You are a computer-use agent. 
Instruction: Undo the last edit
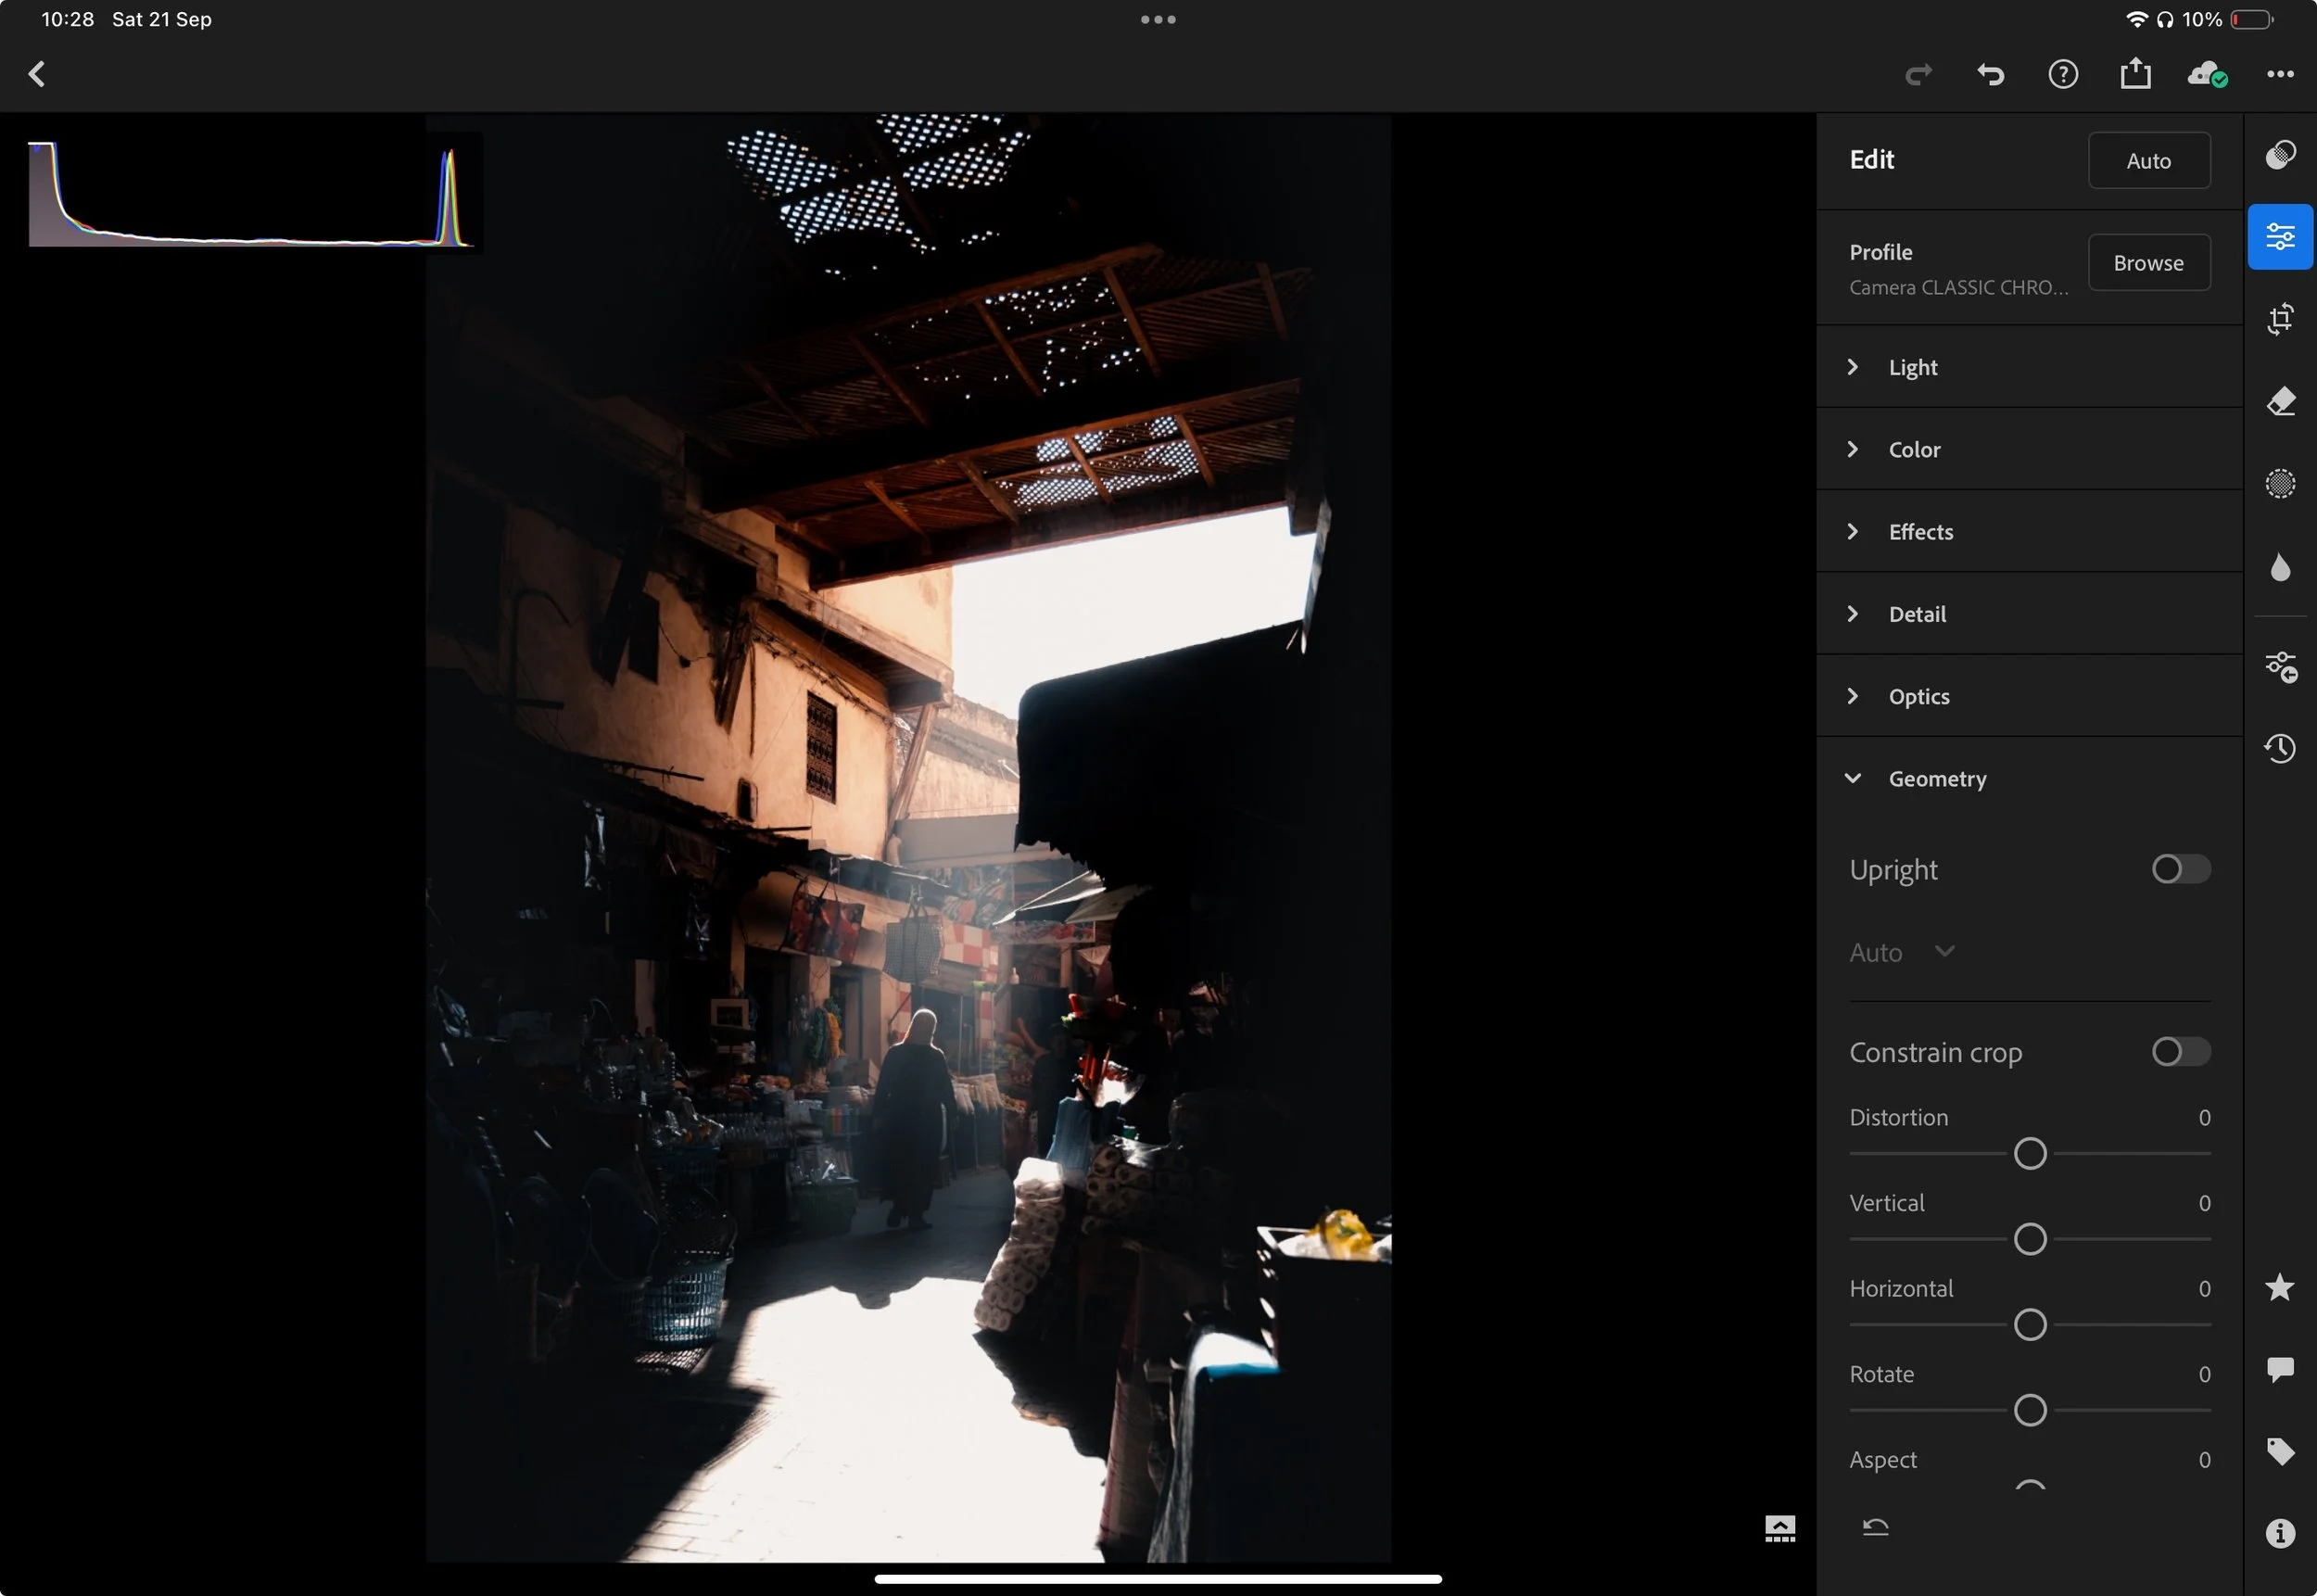point(1990,74)
